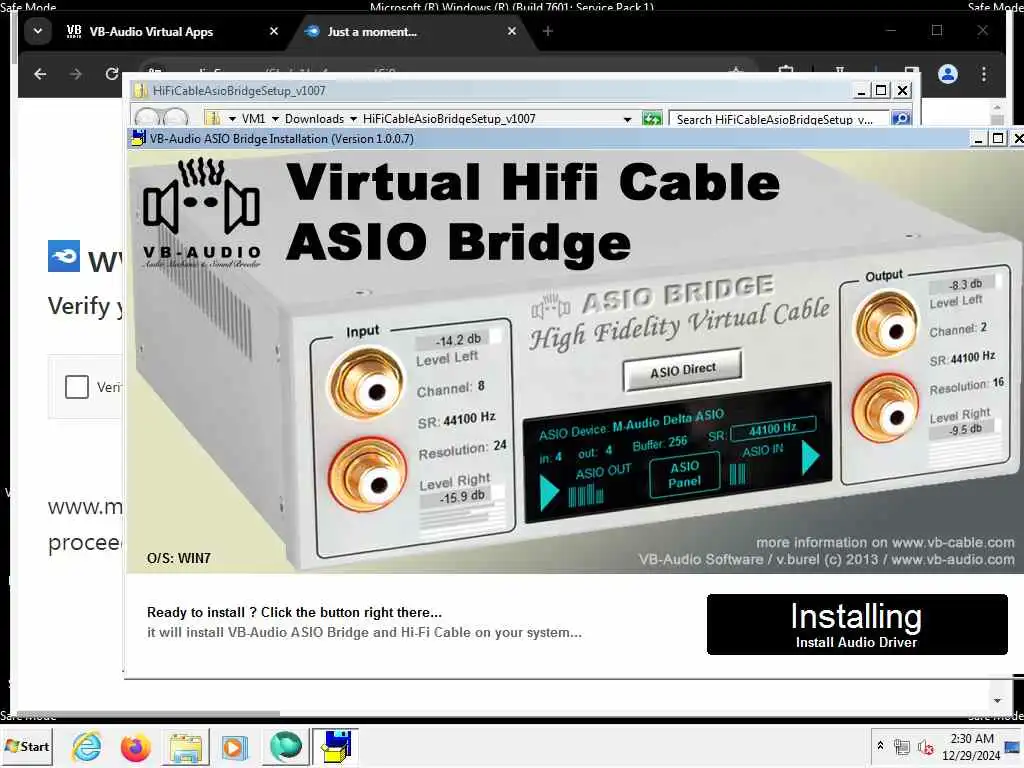Viewport: 1024px width, 768px height.
Task: Click the browser horizontal scrollbar thumb
Action: pos(149,714)
